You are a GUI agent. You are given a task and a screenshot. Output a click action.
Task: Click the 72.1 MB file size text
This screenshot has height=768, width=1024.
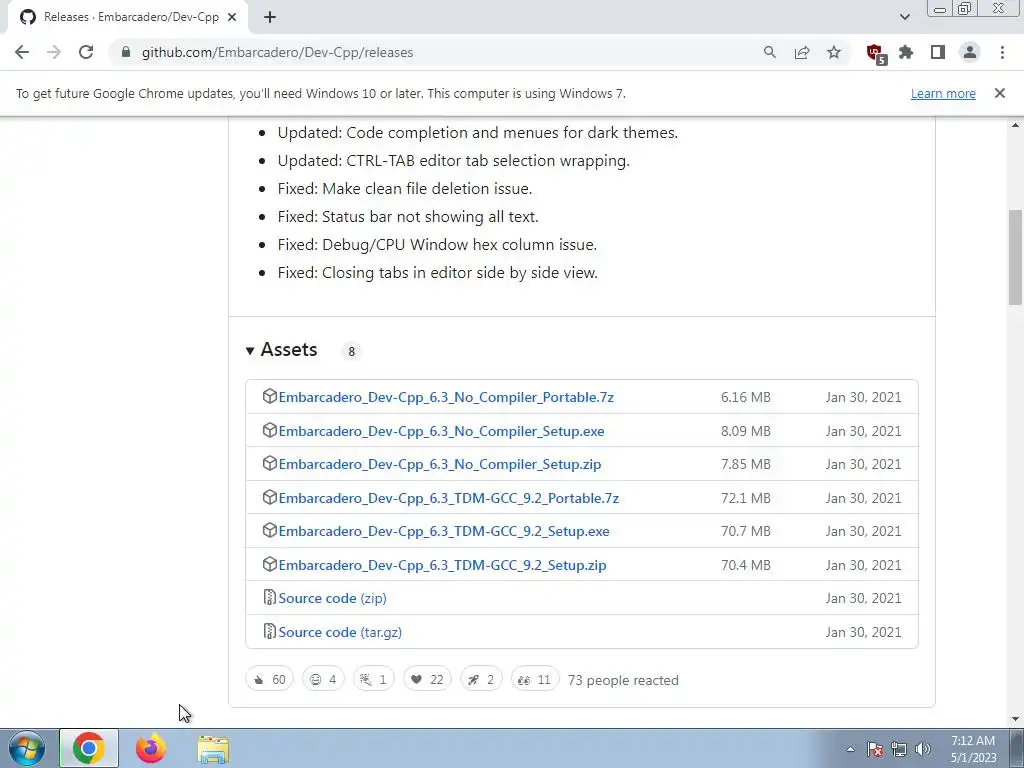point(746,498)
